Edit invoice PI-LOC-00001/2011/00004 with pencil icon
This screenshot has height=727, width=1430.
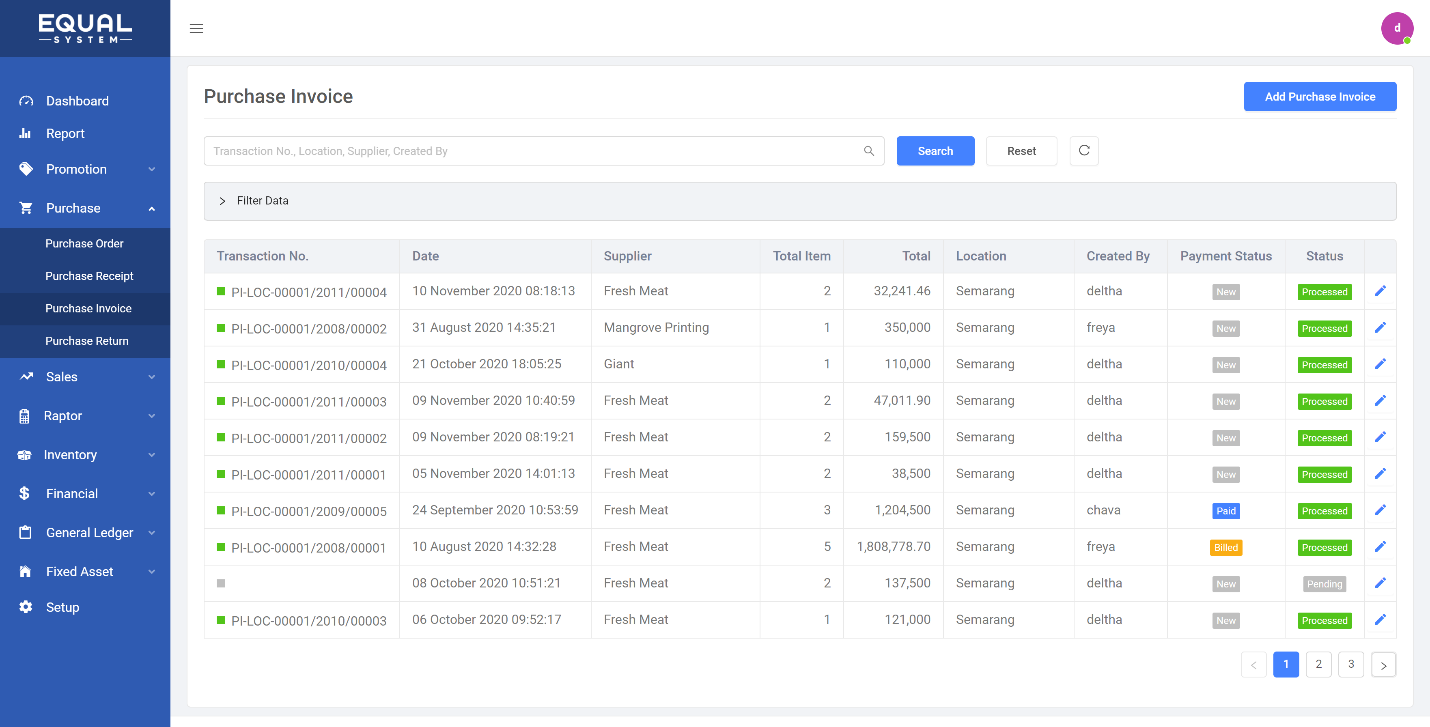pos(1380,291)
